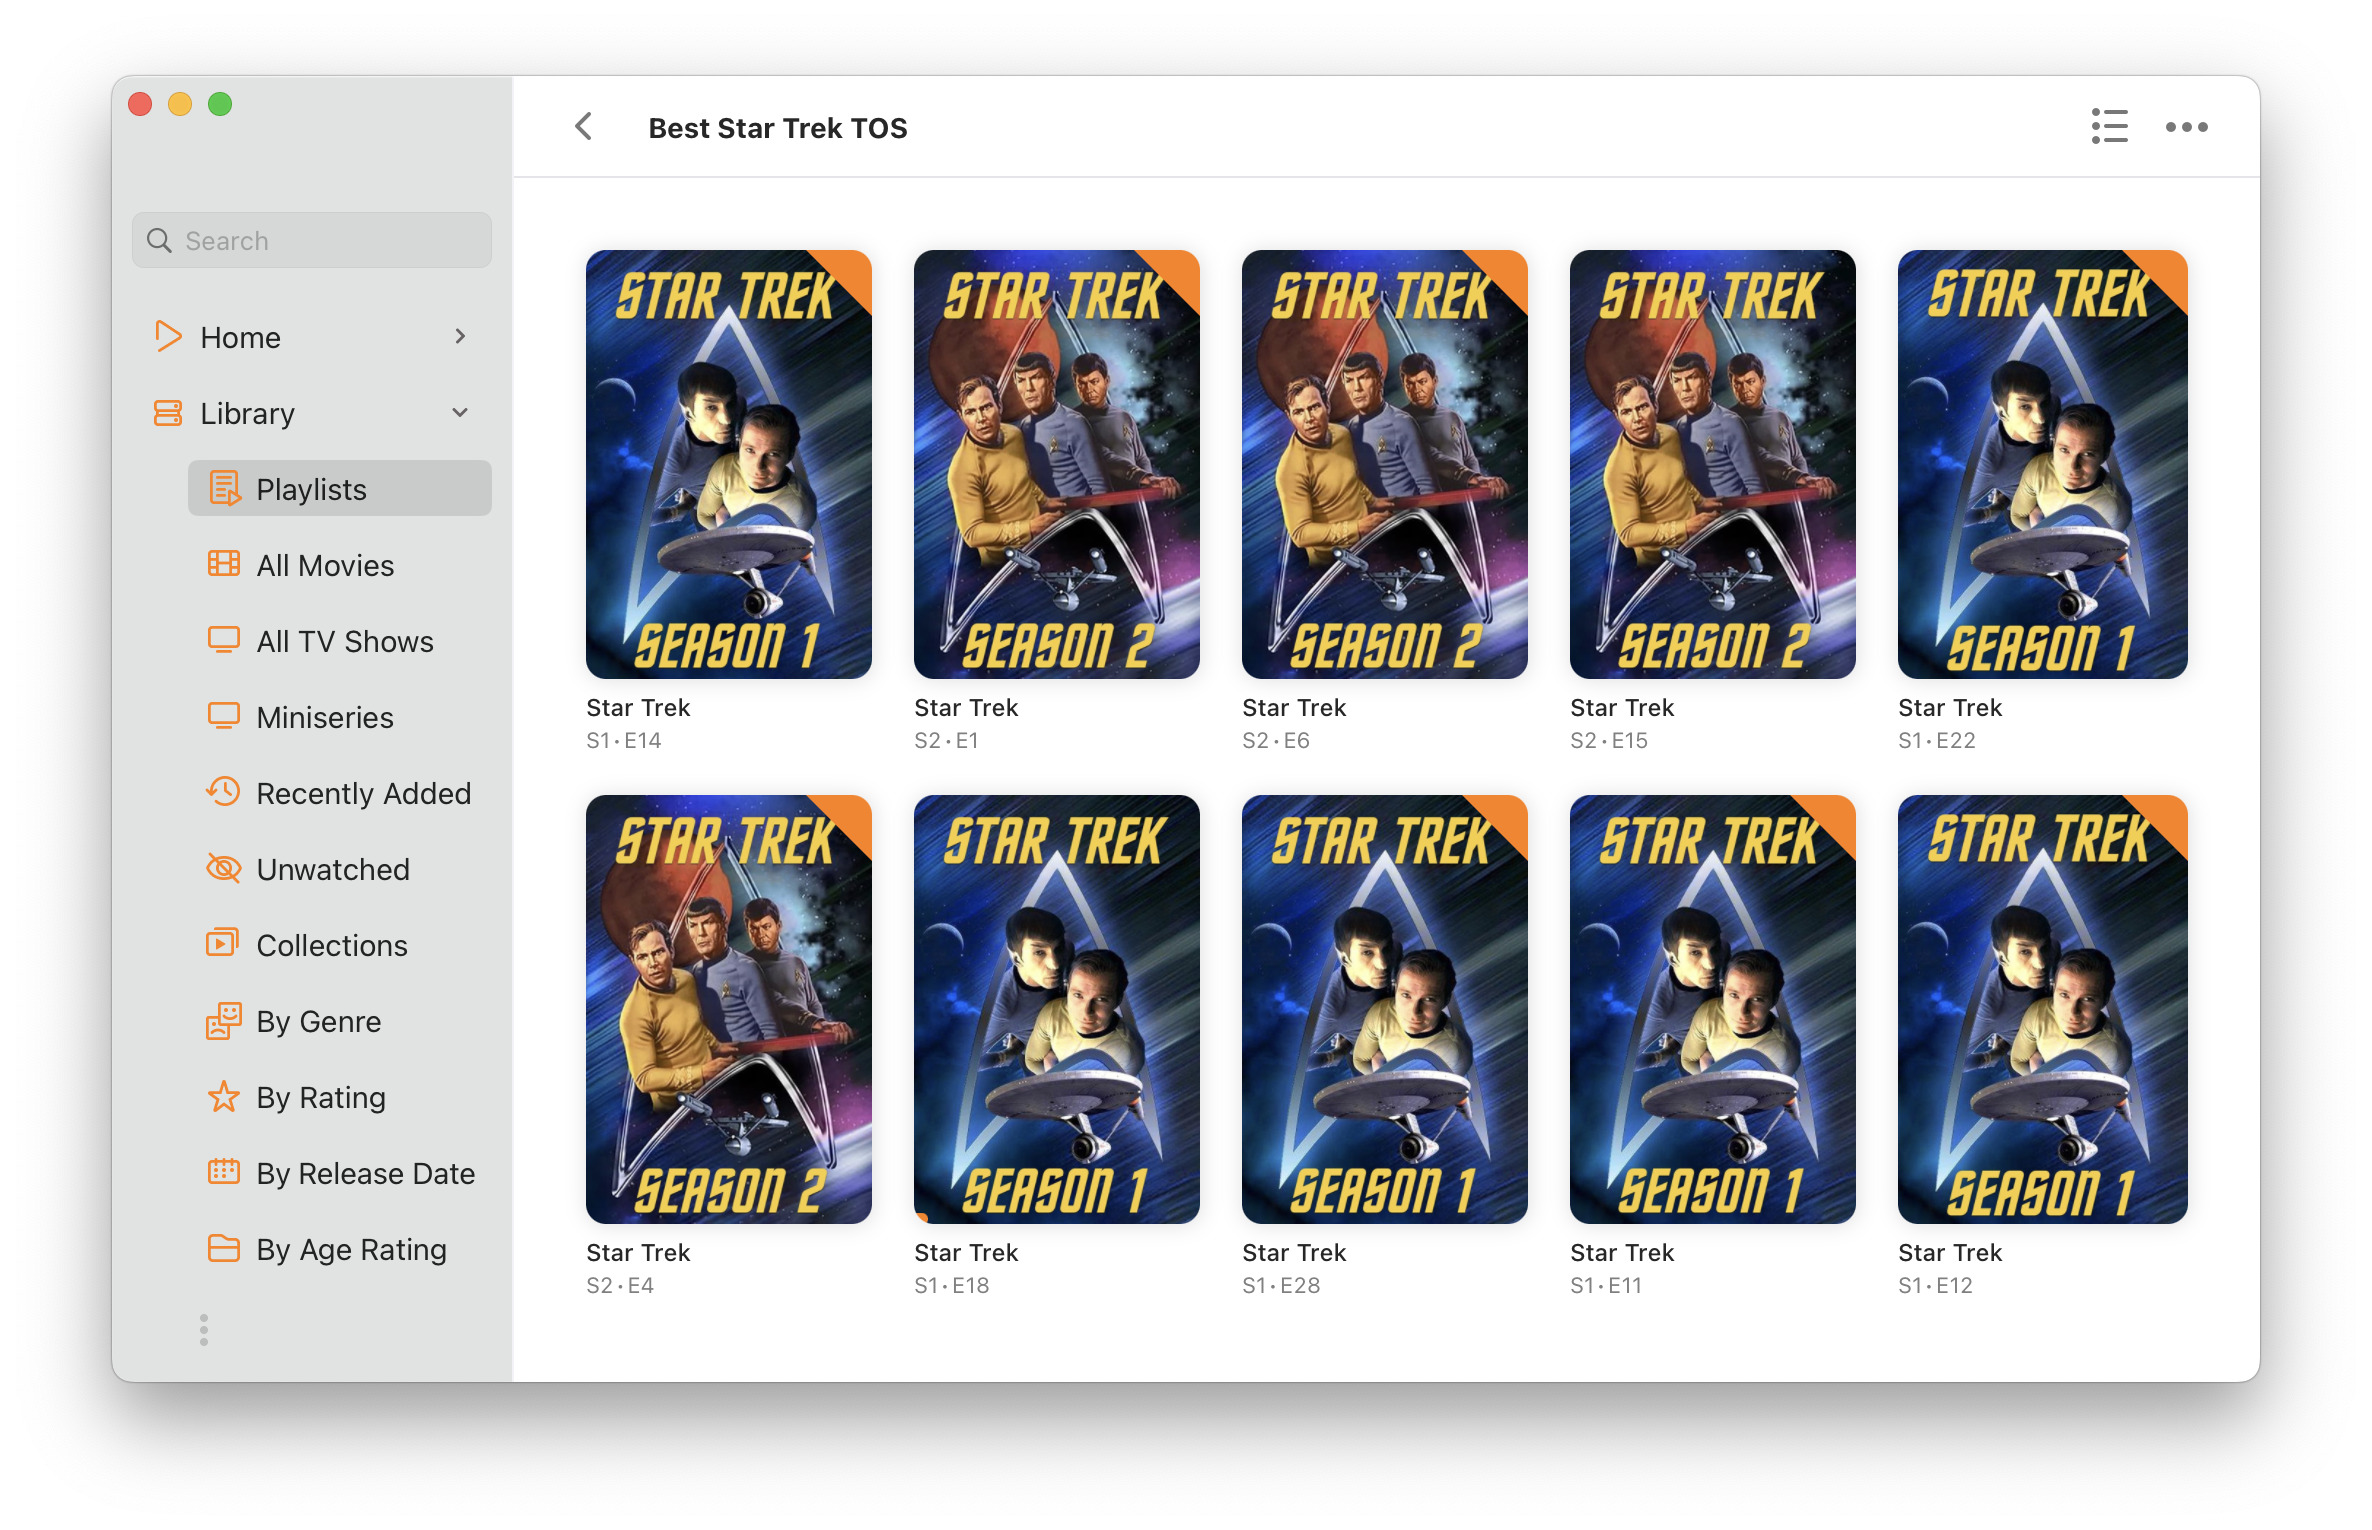Screen dimensions: 2372x1530
Task: Click the Playlists sidebar icon
Action: pyautogui.click(x=224, y=489)
